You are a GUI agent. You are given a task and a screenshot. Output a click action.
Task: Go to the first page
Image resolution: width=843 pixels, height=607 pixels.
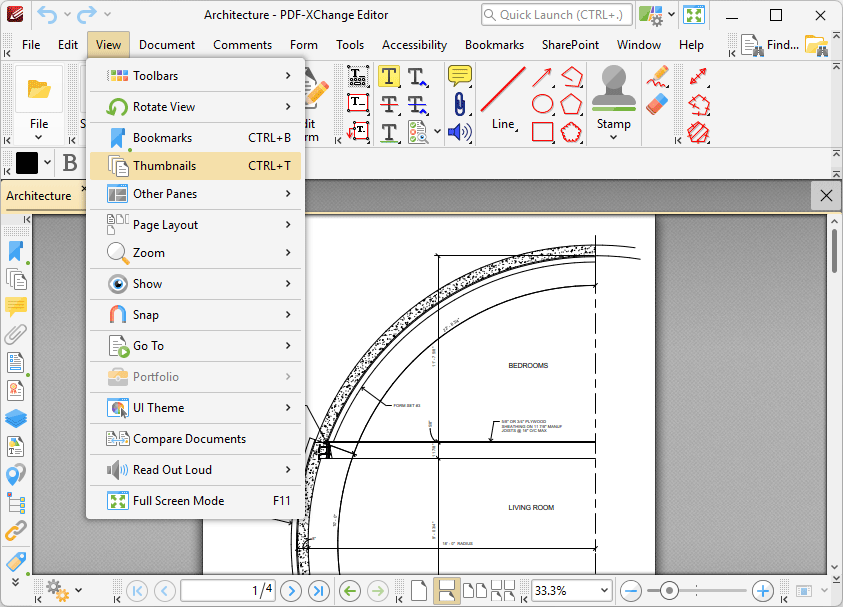pos(137,591)
